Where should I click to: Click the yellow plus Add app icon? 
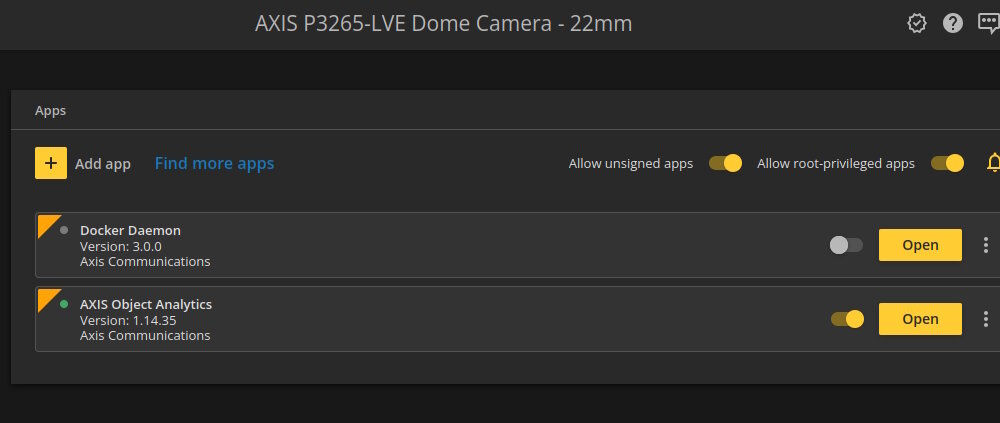51,163
